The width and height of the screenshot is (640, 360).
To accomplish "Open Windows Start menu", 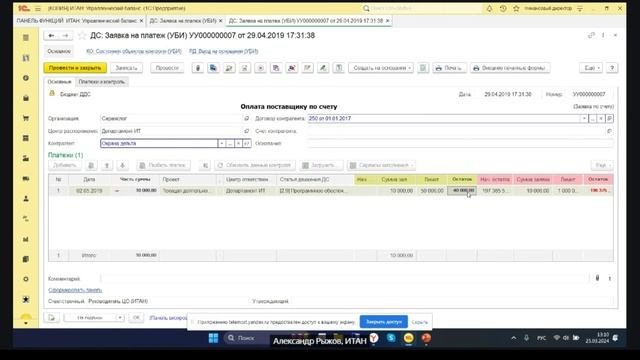I will click(x=213, y=338).
